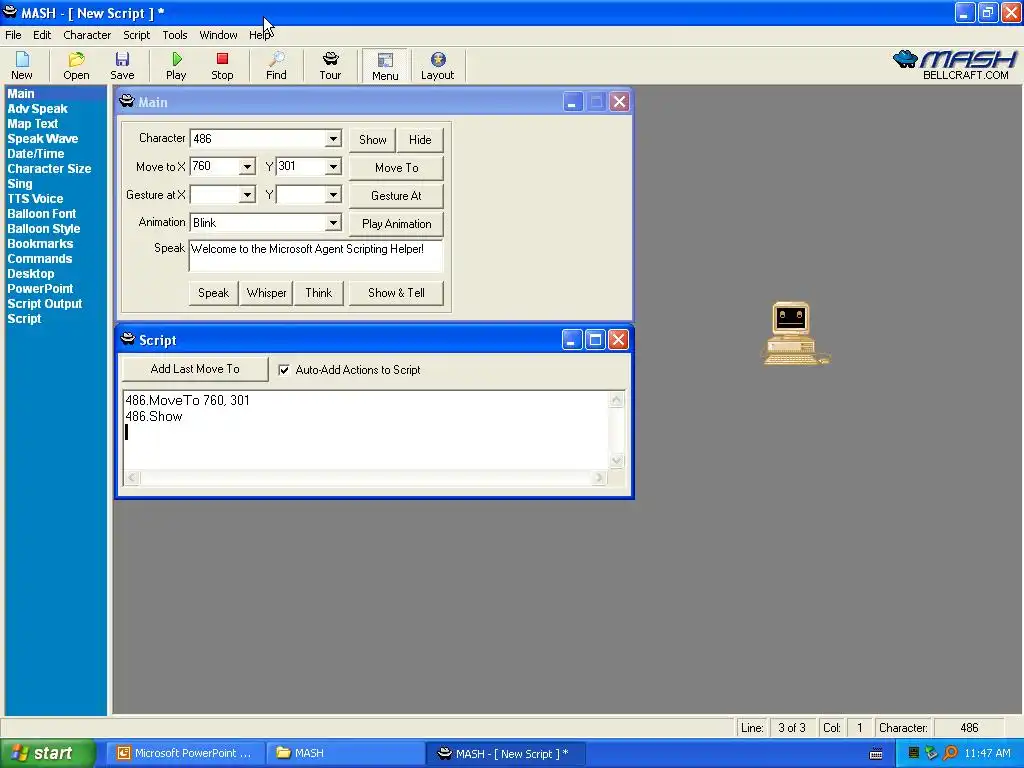Click the 486.Show script line
This screenshot has width=1024, height=768.
pos(154,417)
